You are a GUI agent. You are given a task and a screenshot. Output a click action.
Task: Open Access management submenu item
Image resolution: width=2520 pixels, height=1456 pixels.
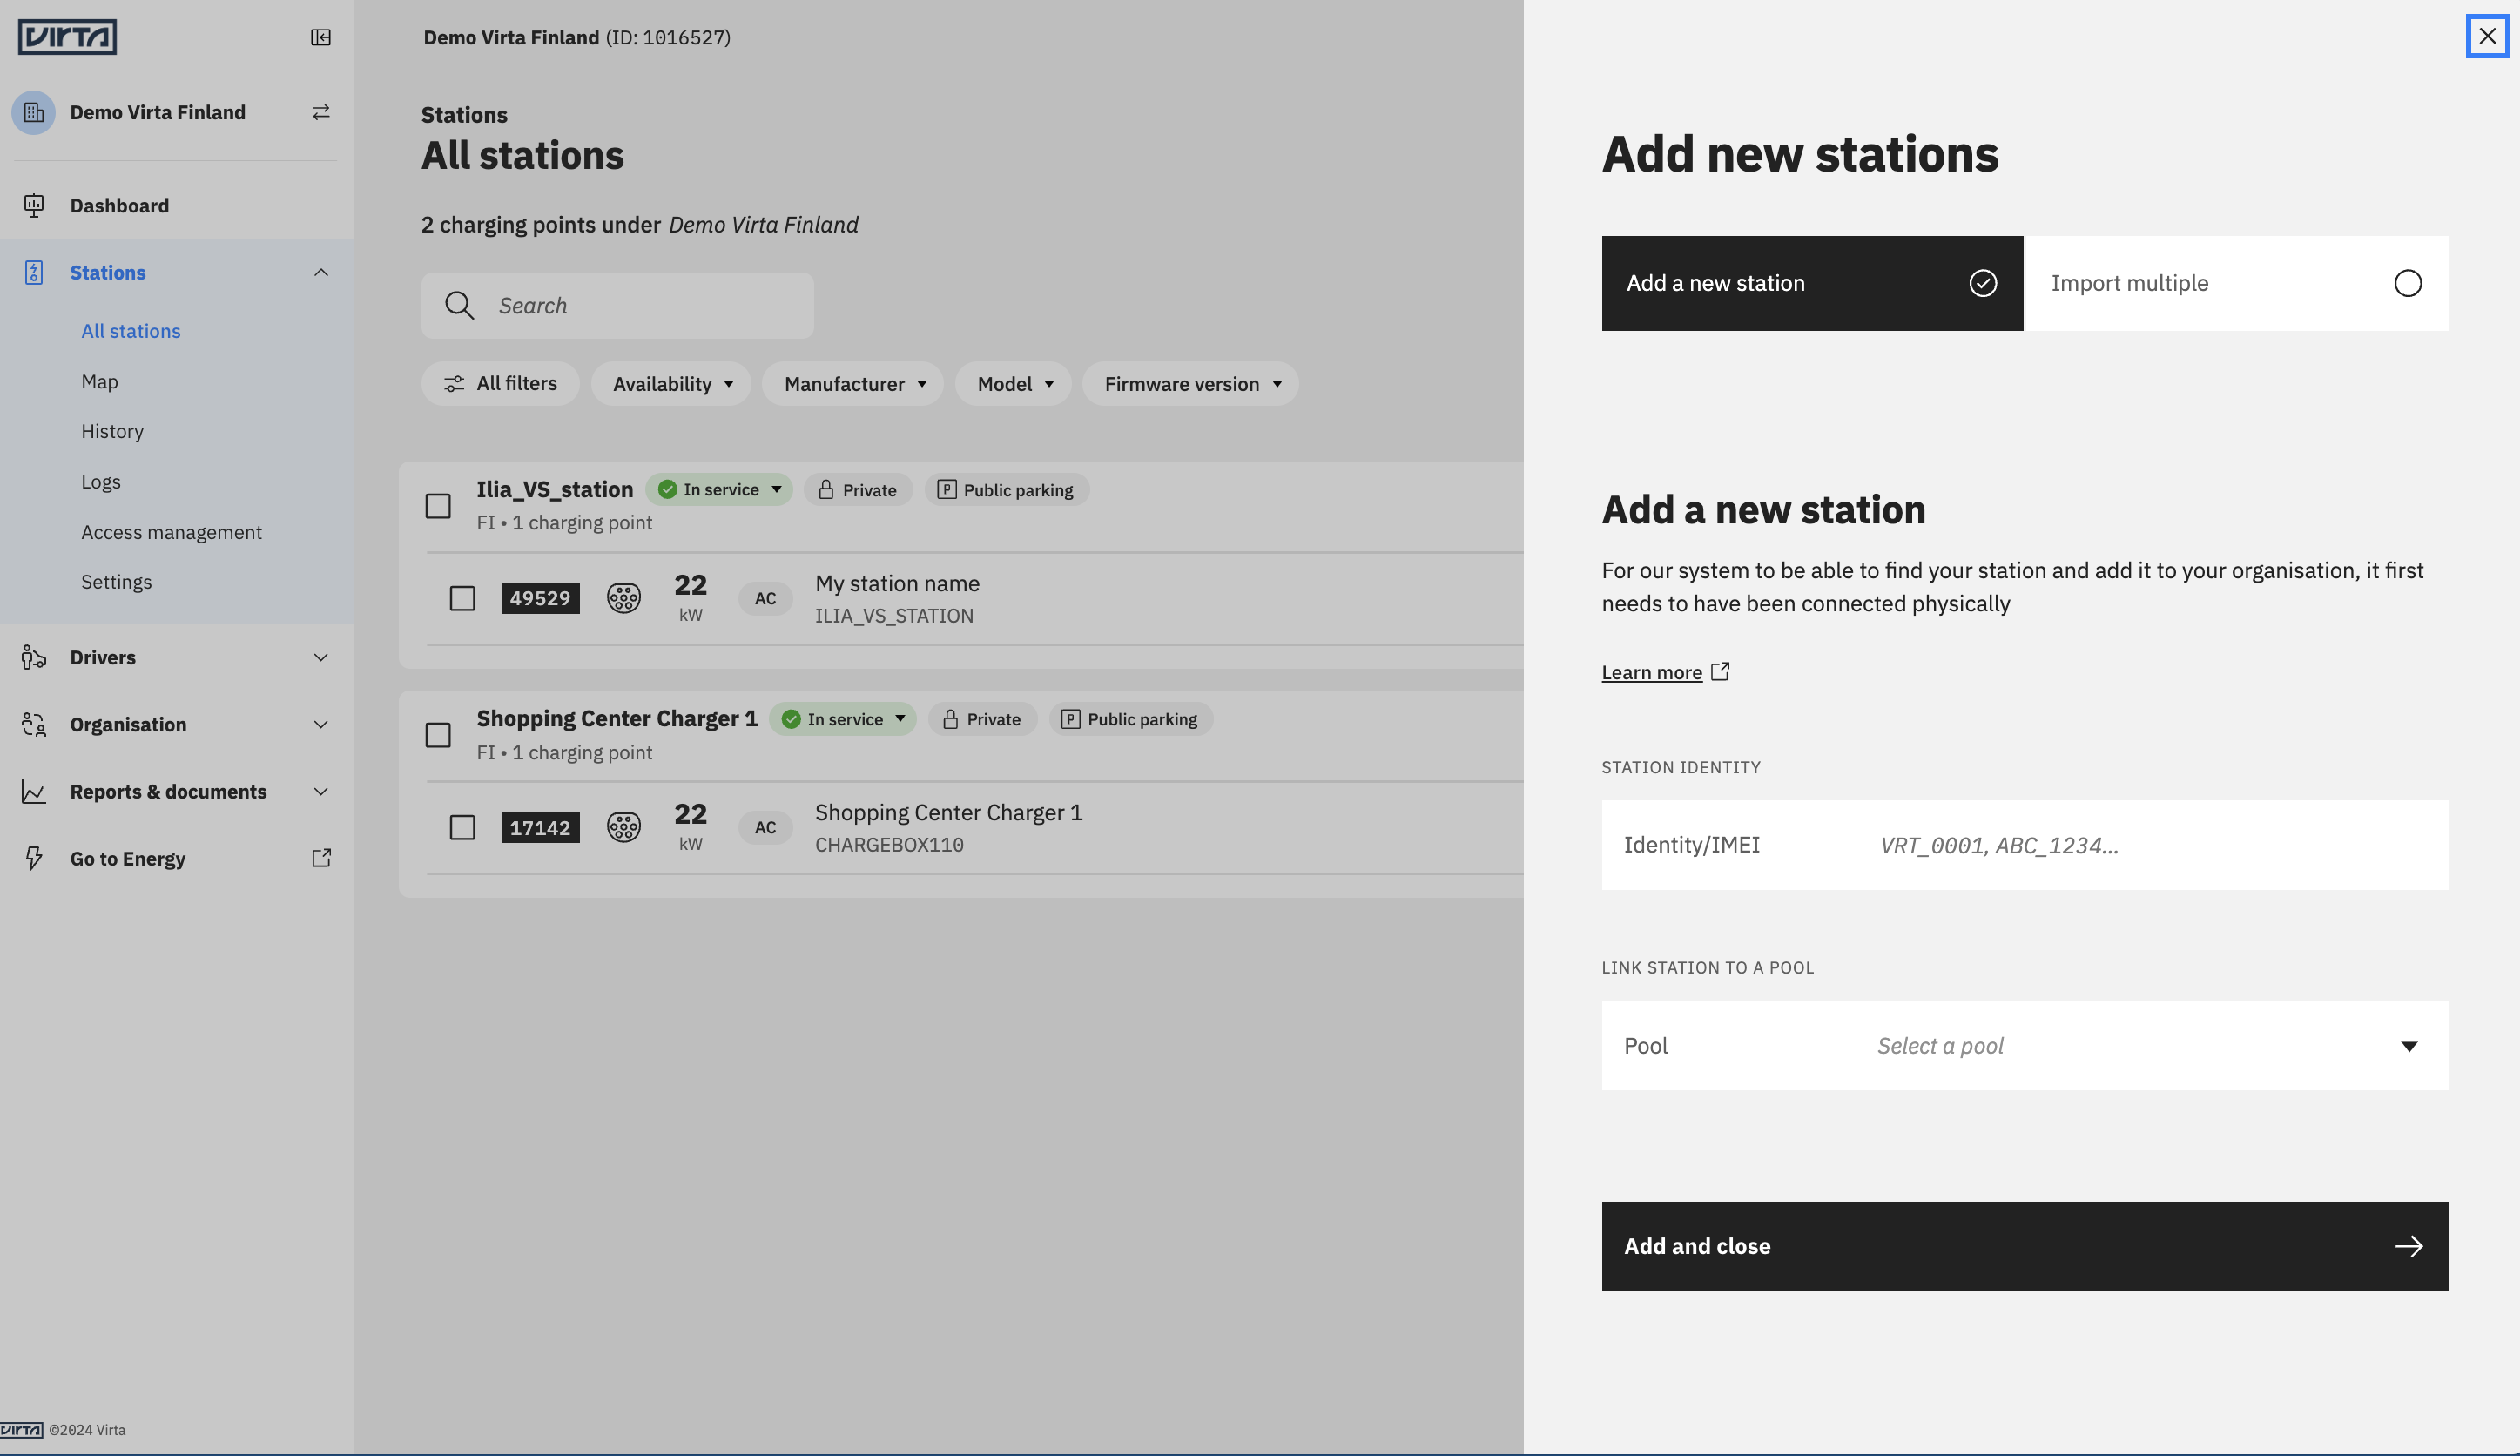tap(171, 532)
